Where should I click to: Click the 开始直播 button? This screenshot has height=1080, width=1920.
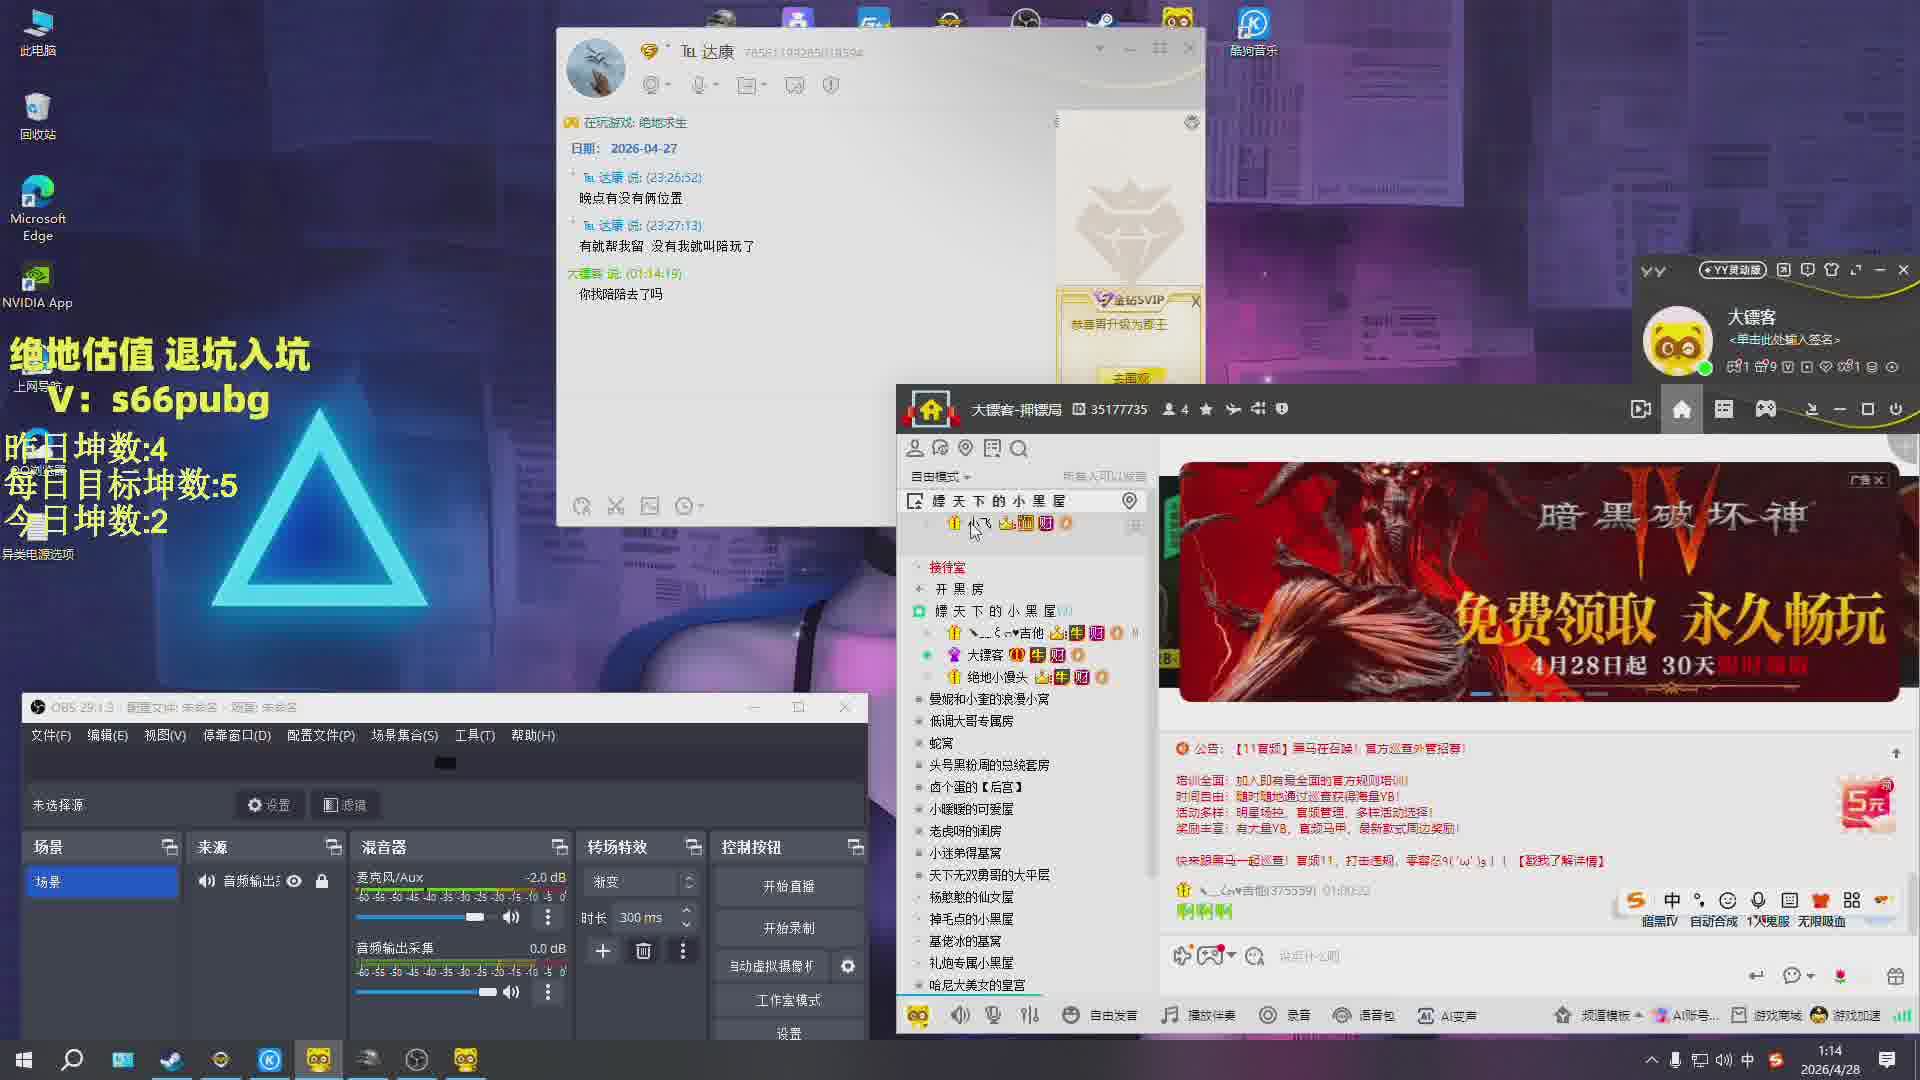coord(788,886)
